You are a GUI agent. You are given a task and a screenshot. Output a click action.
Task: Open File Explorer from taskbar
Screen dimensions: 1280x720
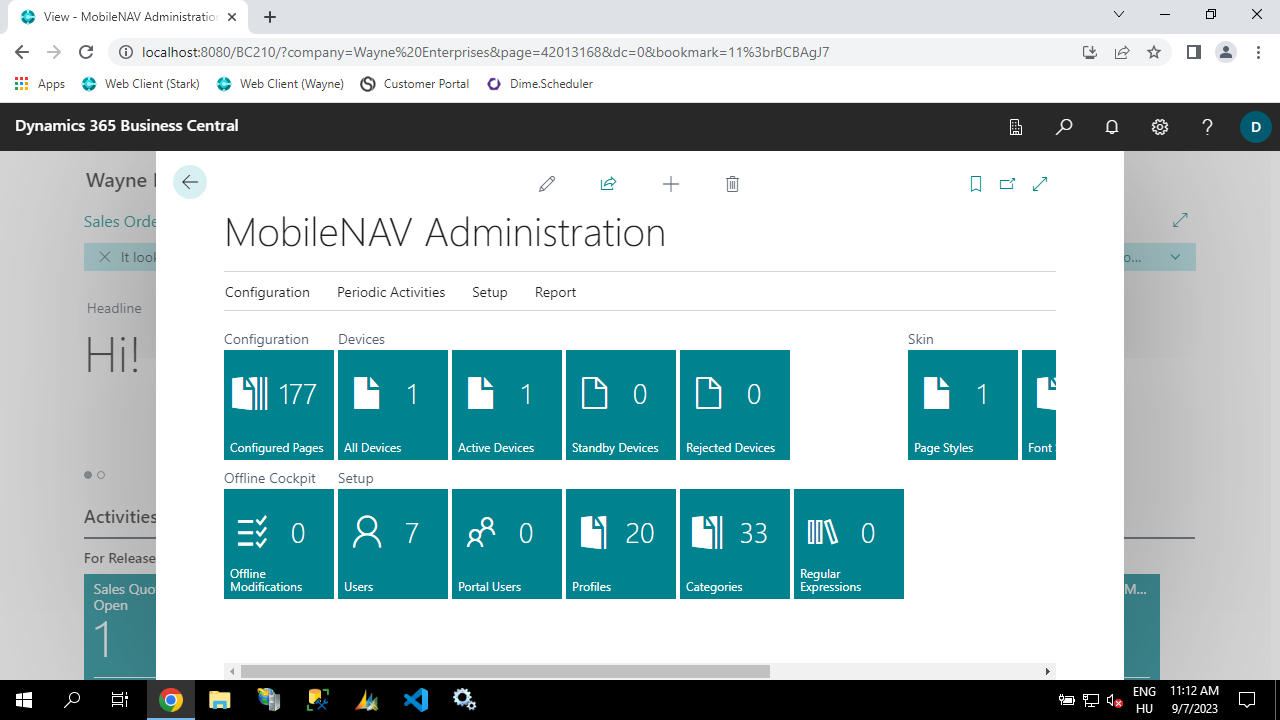click(x=220, y=700)
